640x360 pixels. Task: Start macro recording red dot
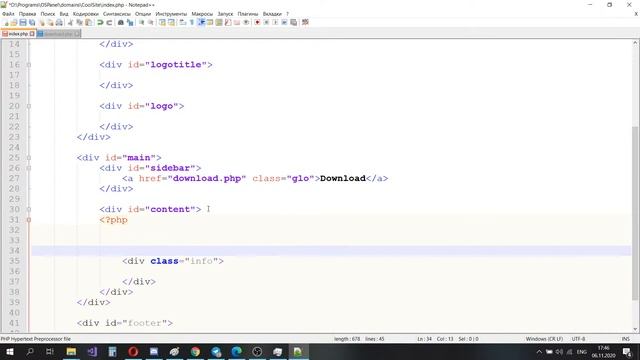click(257, 22)
